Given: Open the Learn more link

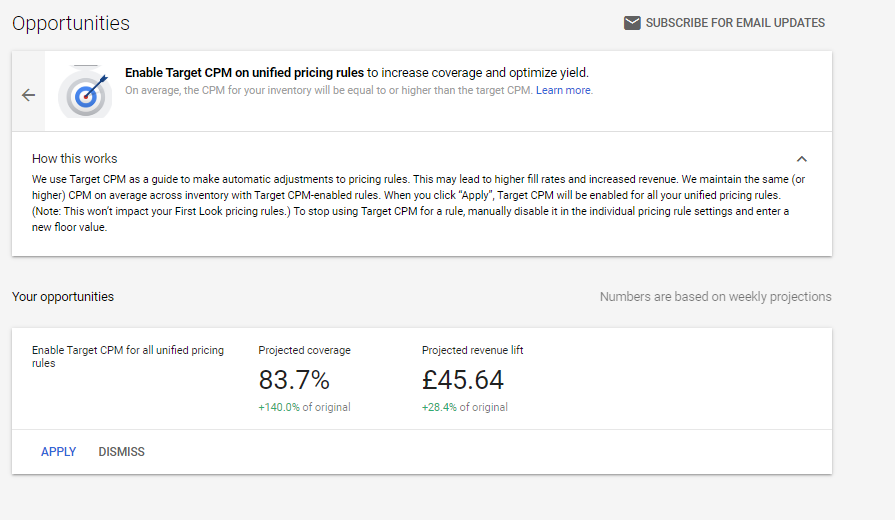Looking at the screenshot, I should (564, 91).
